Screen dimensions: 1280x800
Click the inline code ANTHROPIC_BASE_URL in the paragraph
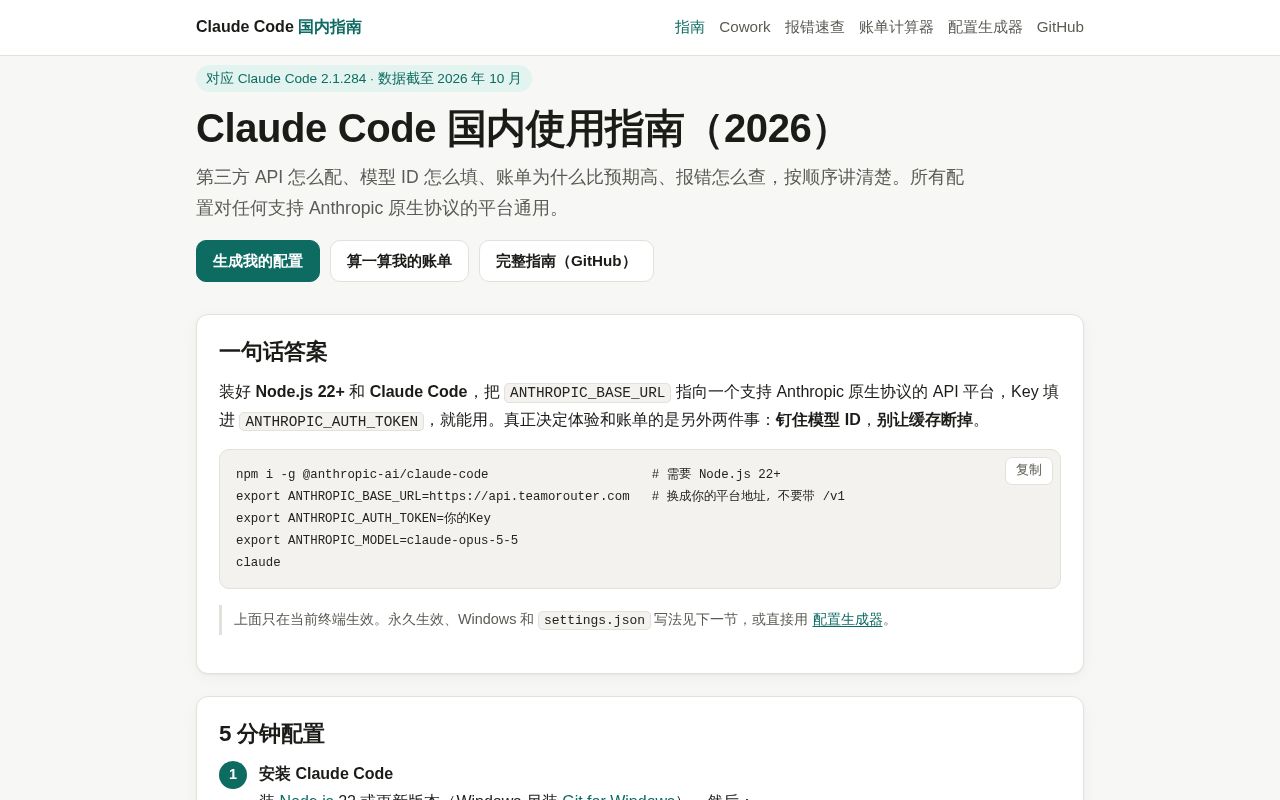coord(587,393)
